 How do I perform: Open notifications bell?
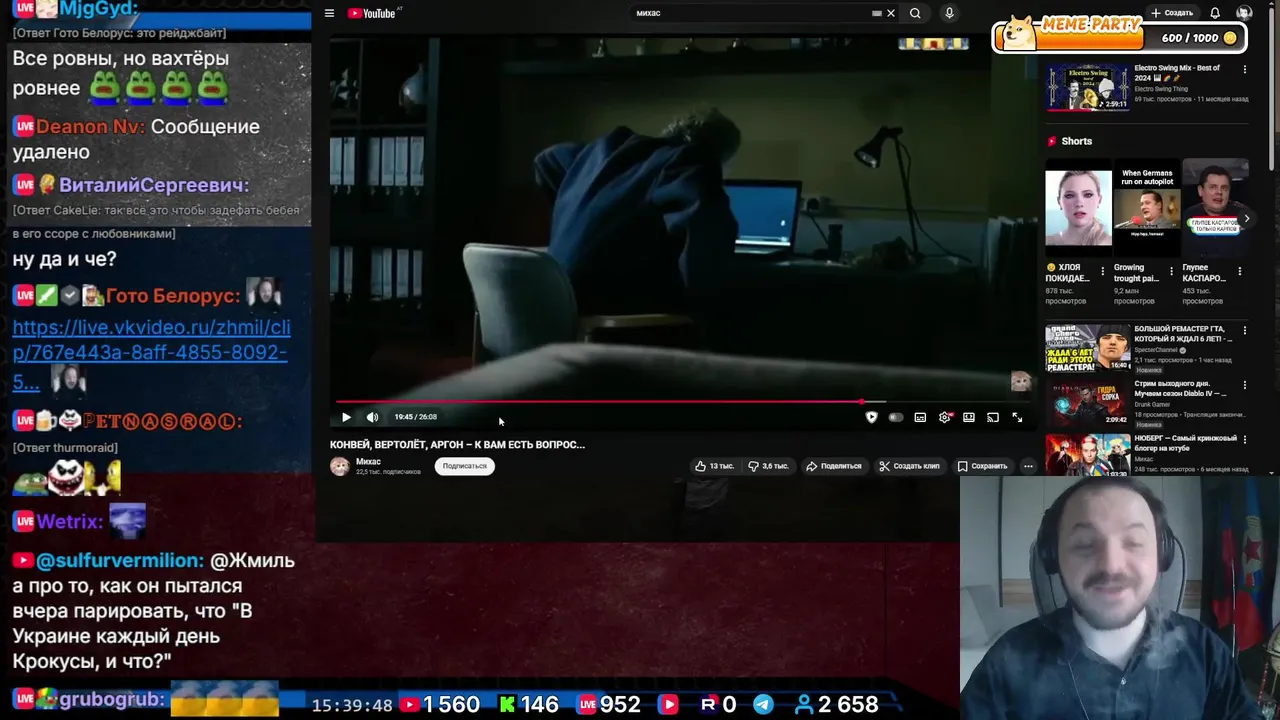(1215, 13)
